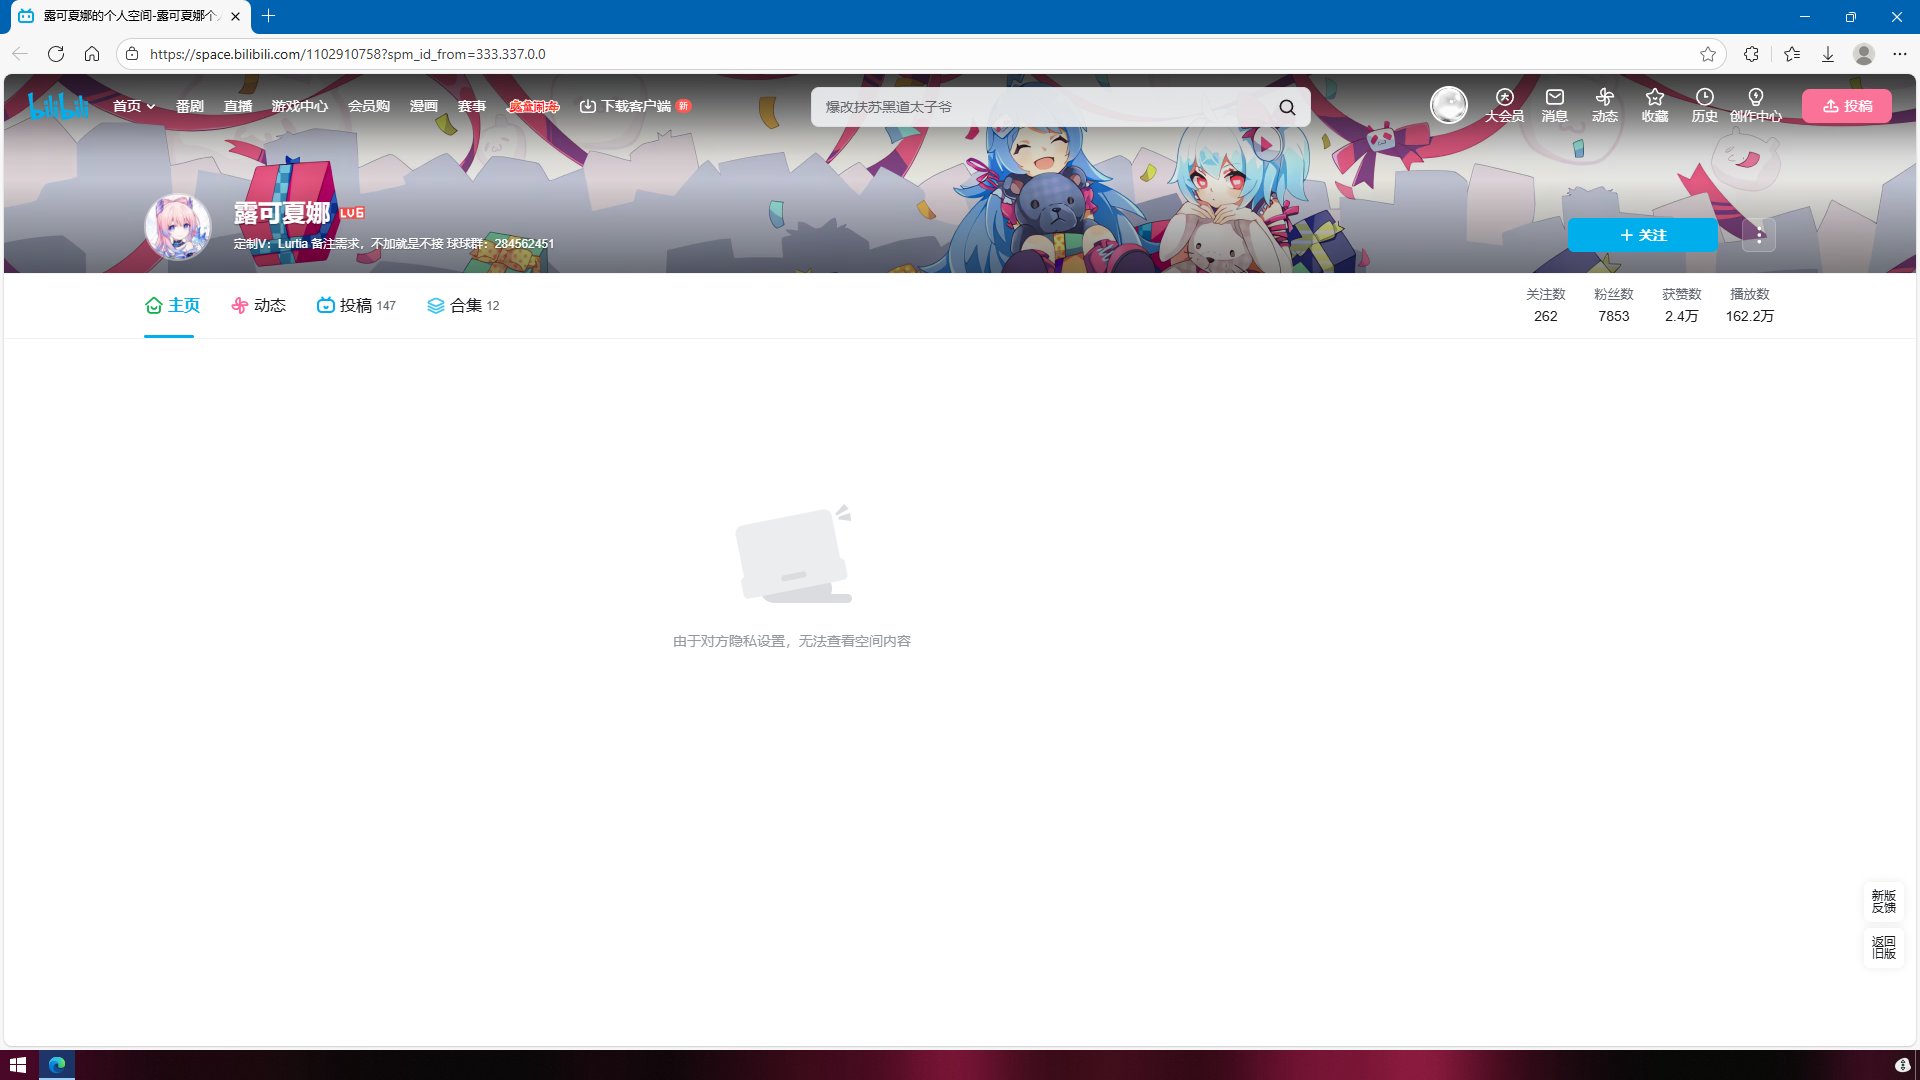Click 新版反馈 feedback button
Viewport: 1920px width, 1080px height.
coord(1883,901)
